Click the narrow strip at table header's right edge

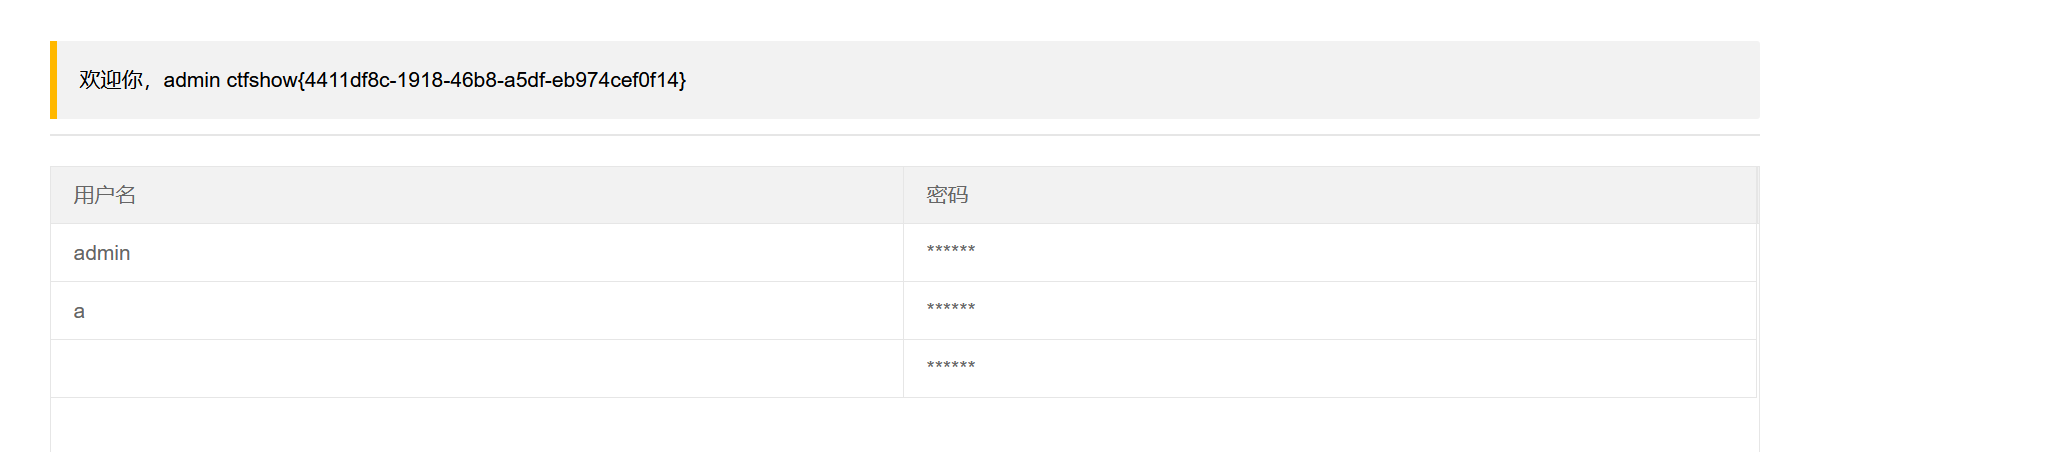(x=1757, y=195)
